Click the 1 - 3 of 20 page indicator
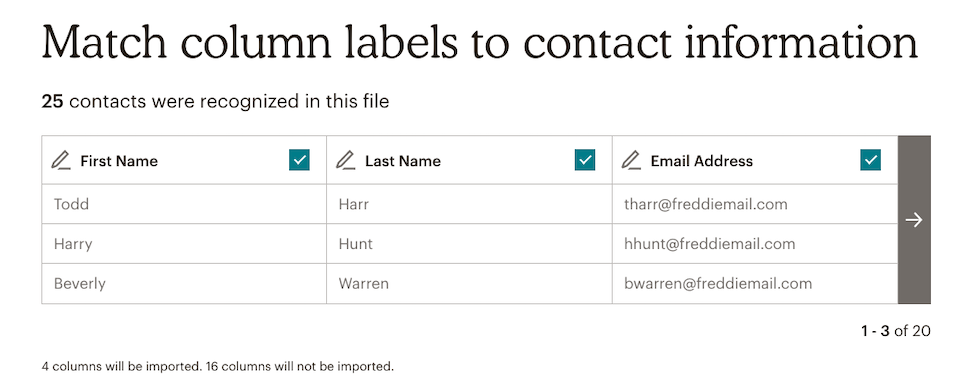This screenshot has width=975, height=387. pos(895,331)
